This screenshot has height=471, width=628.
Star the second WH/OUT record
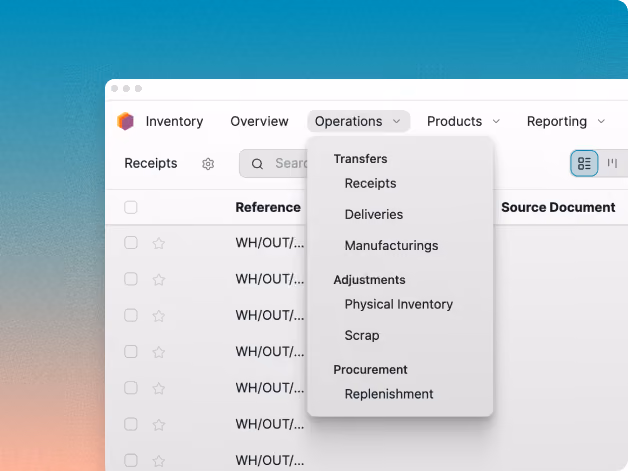coord(159,279)
